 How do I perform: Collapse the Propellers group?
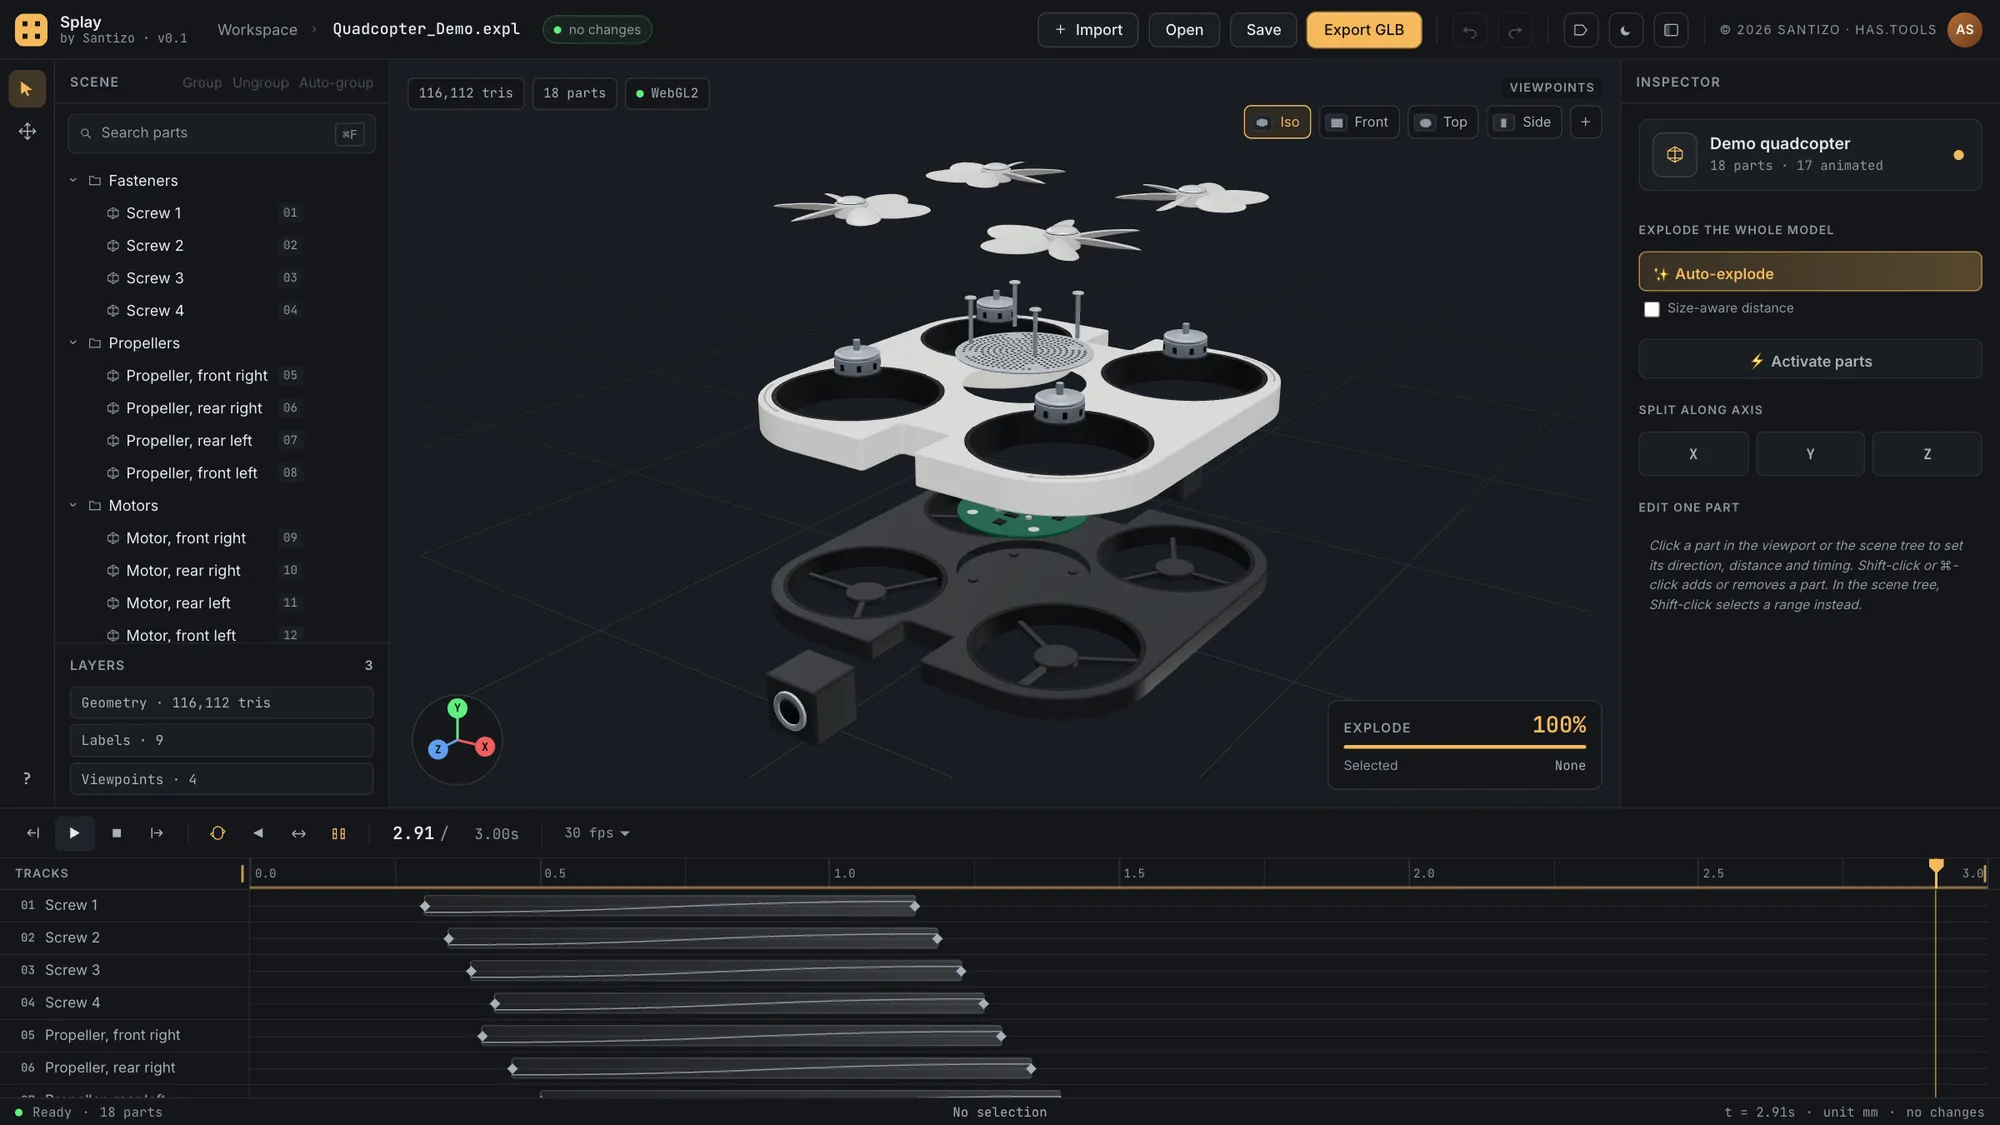click(73, 343)
